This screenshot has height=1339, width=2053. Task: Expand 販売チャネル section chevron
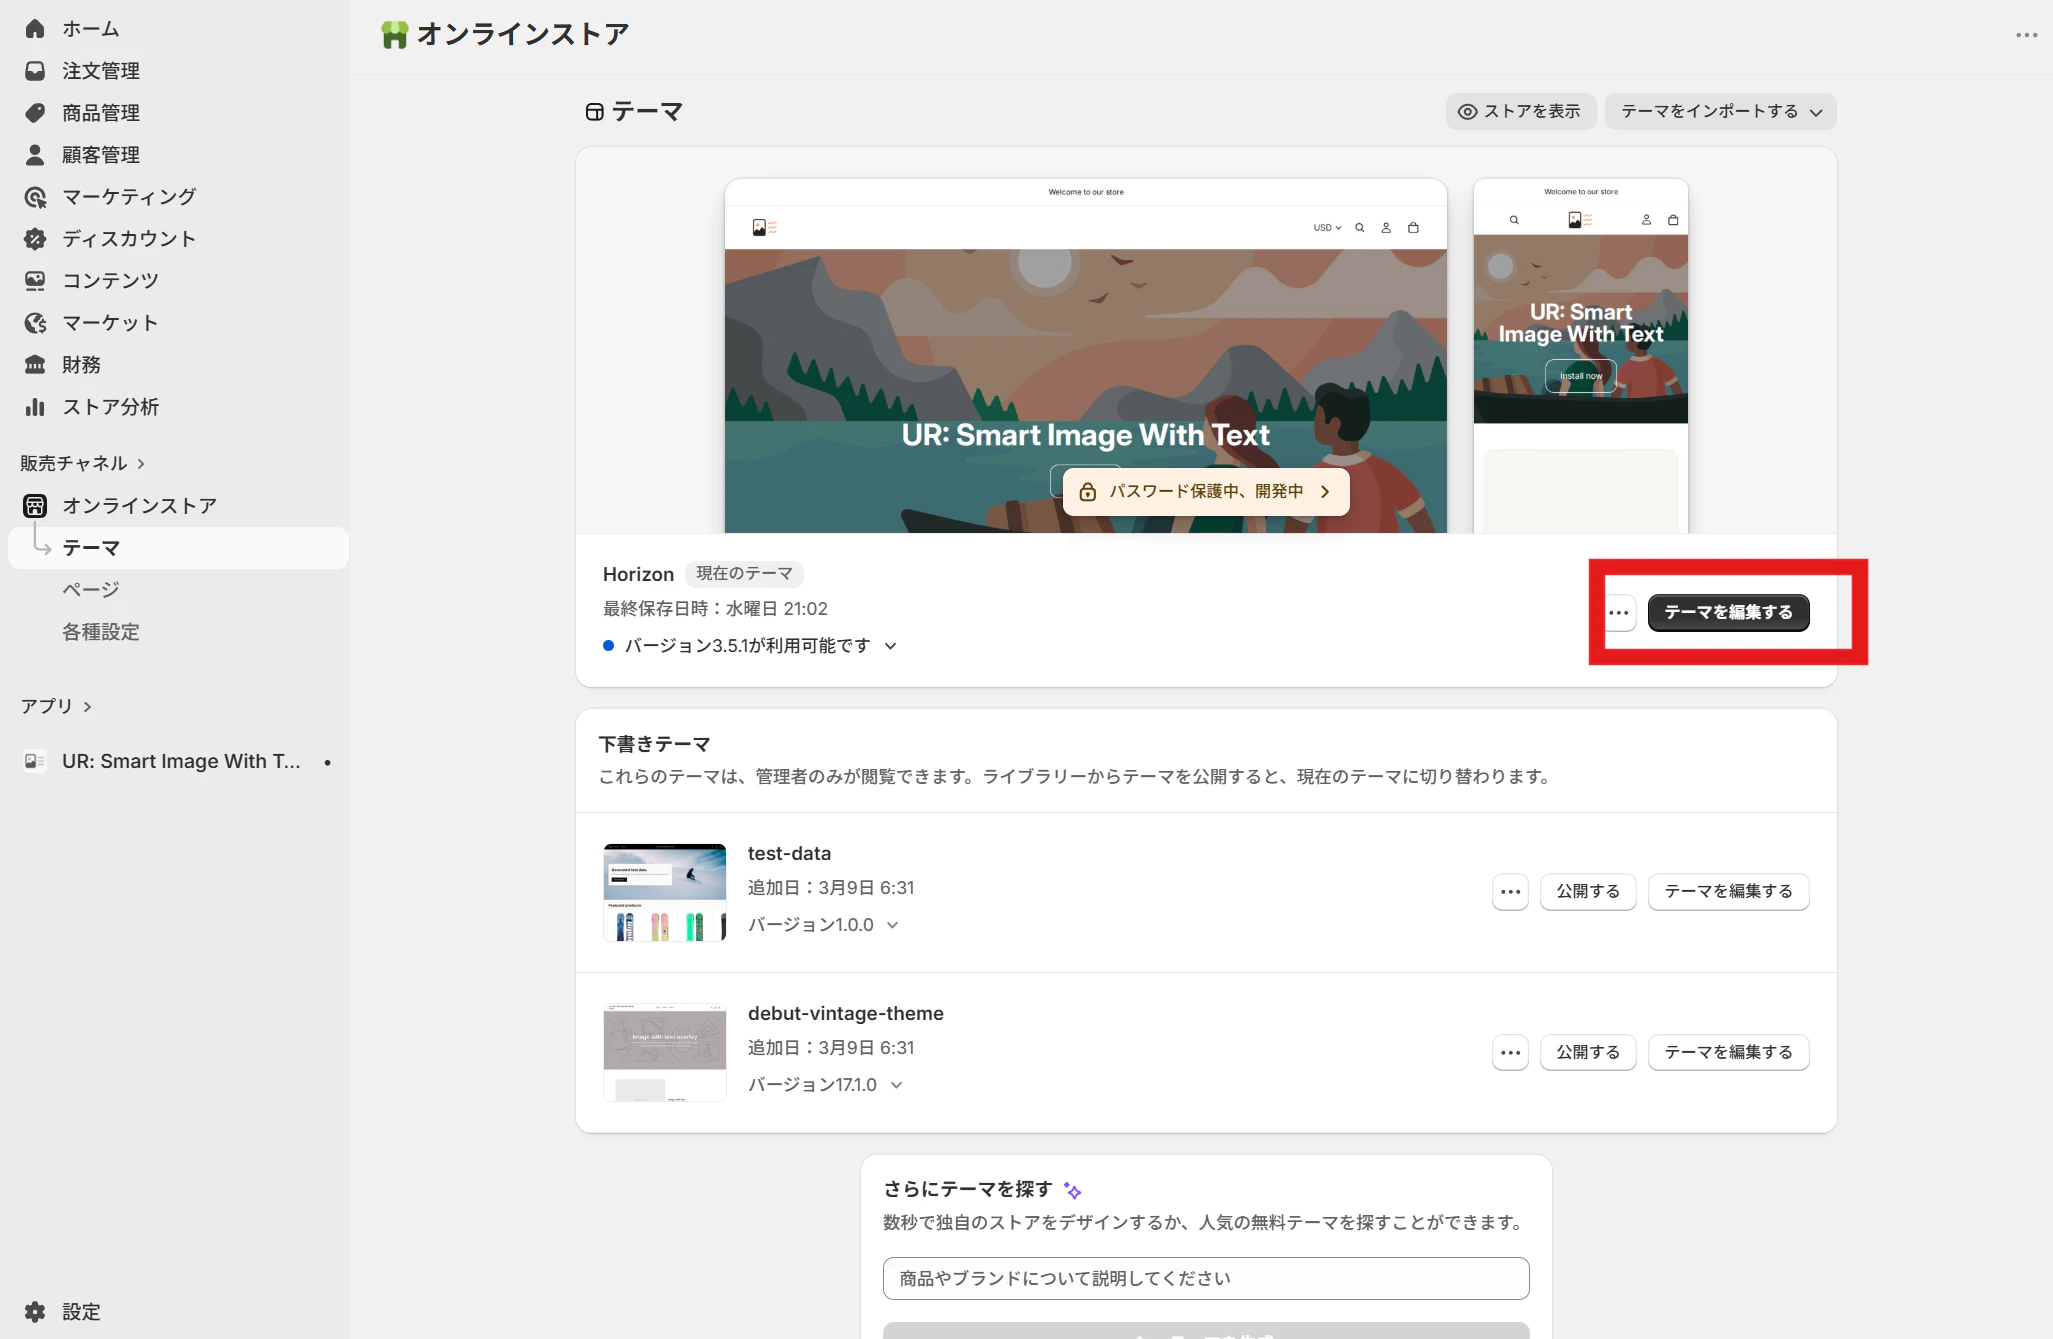141,464
